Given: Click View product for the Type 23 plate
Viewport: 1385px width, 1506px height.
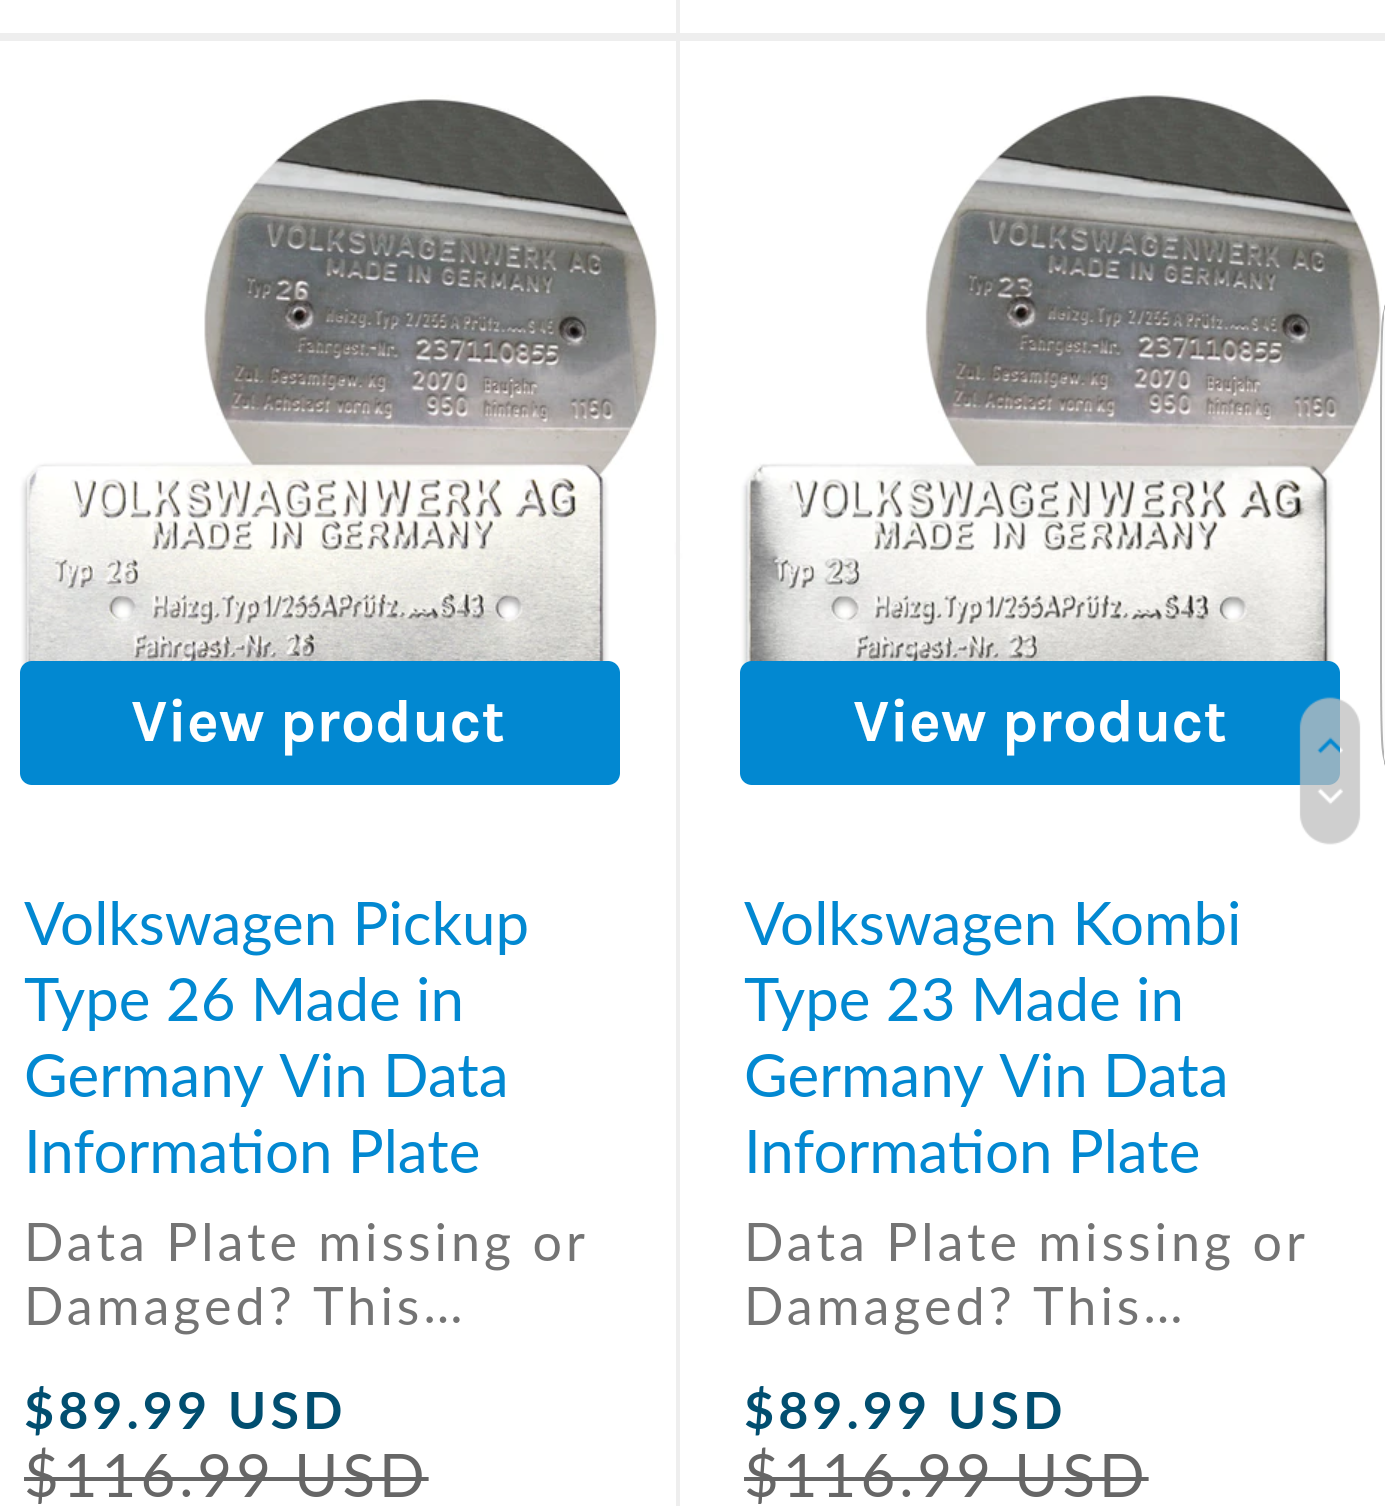Looking at the screenshot, I should tap(1040, 722).
